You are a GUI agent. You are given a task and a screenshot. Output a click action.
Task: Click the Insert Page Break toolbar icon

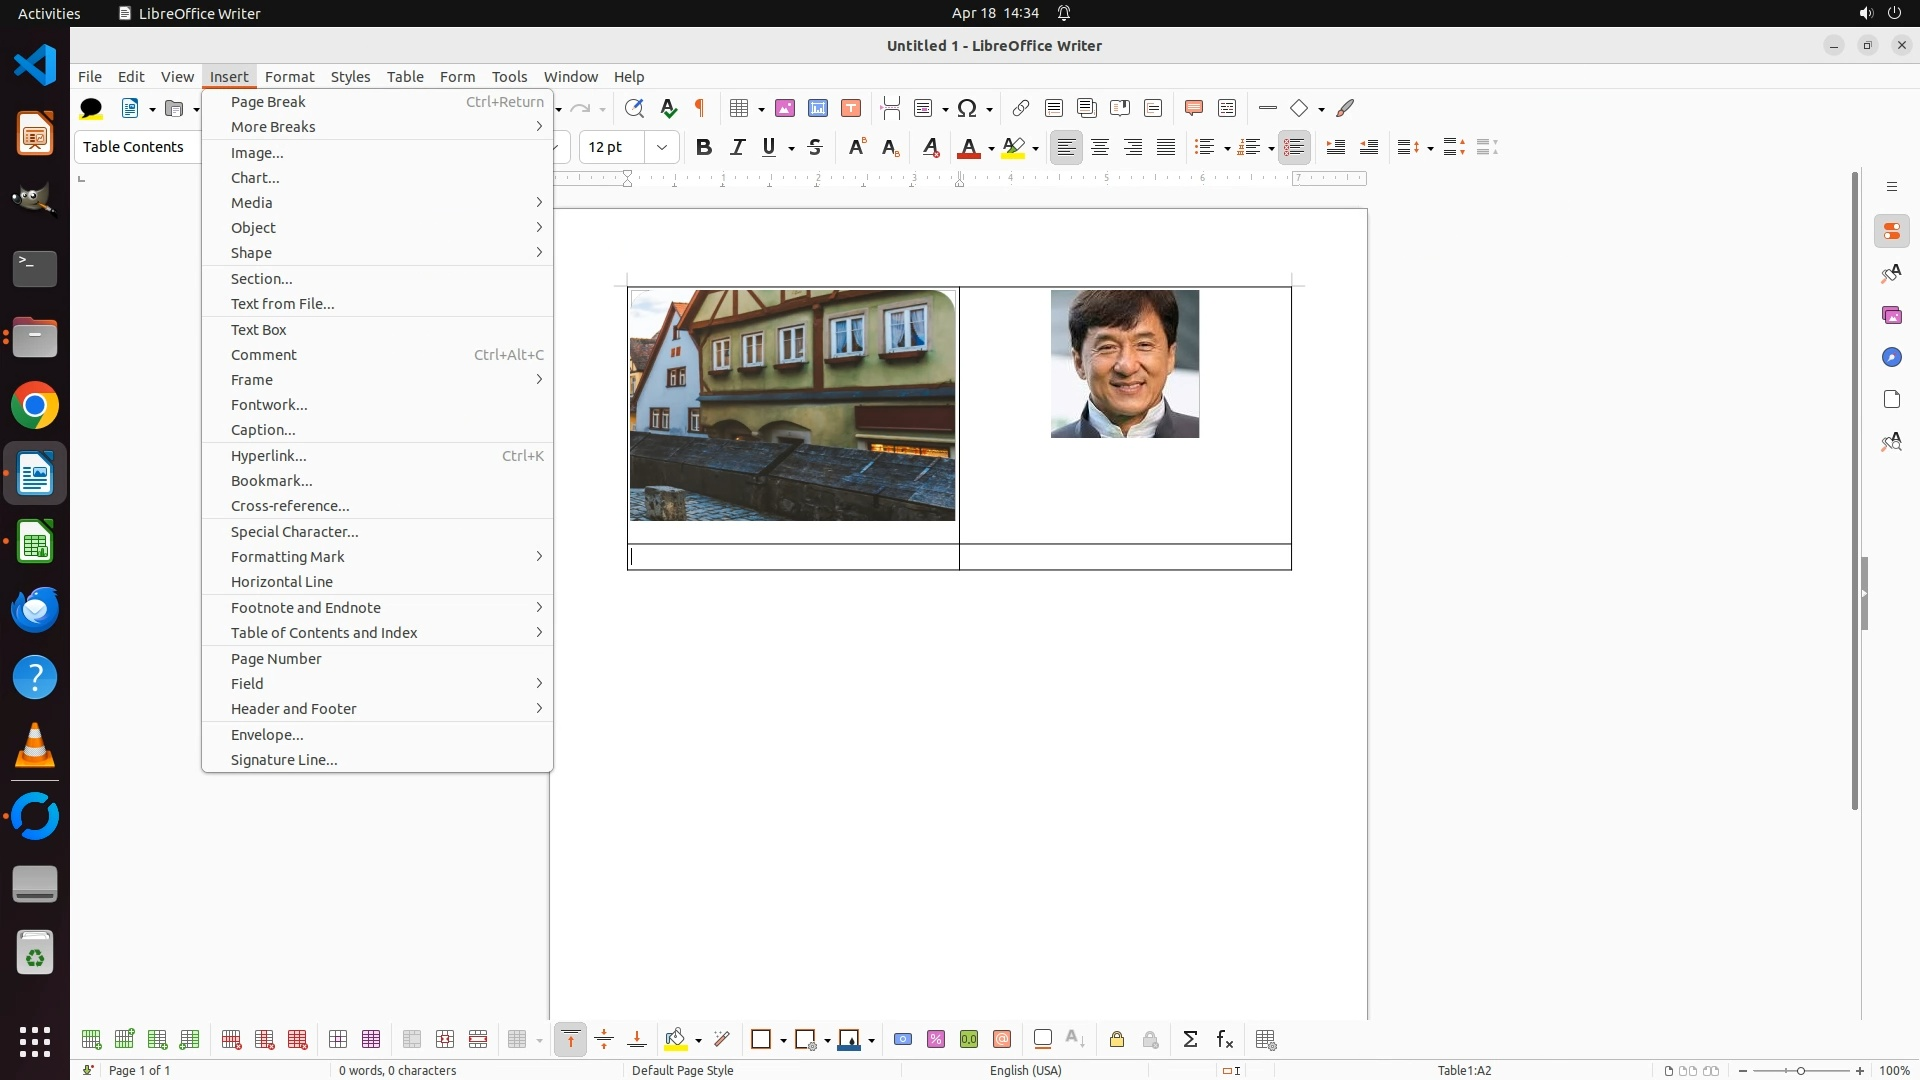pos(890,108)
